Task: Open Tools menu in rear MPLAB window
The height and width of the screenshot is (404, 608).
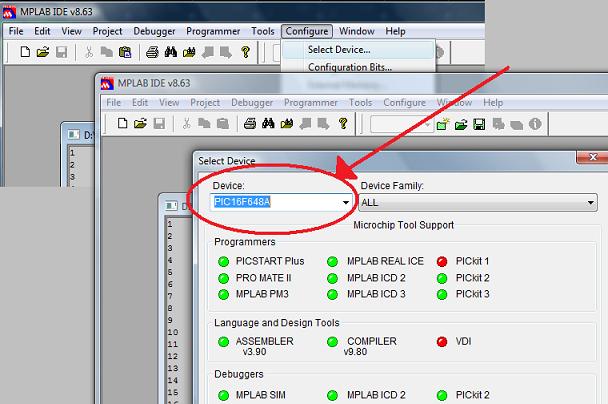Action: tap(263, 31)
